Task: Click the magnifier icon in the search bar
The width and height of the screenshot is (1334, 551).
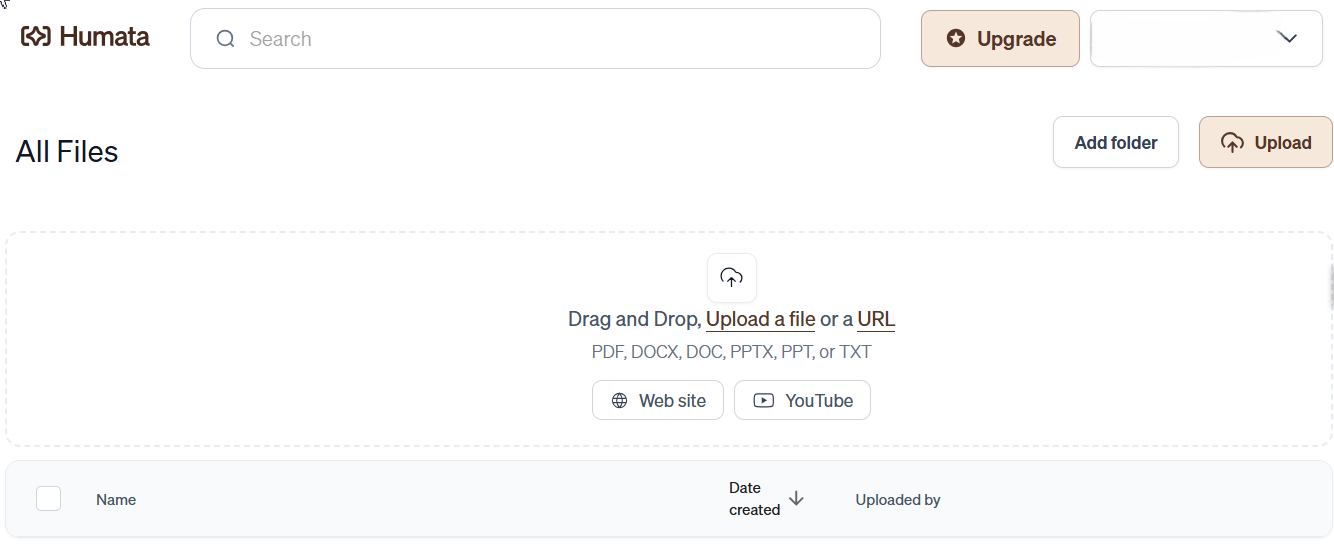Action: (x=226, y=39)
